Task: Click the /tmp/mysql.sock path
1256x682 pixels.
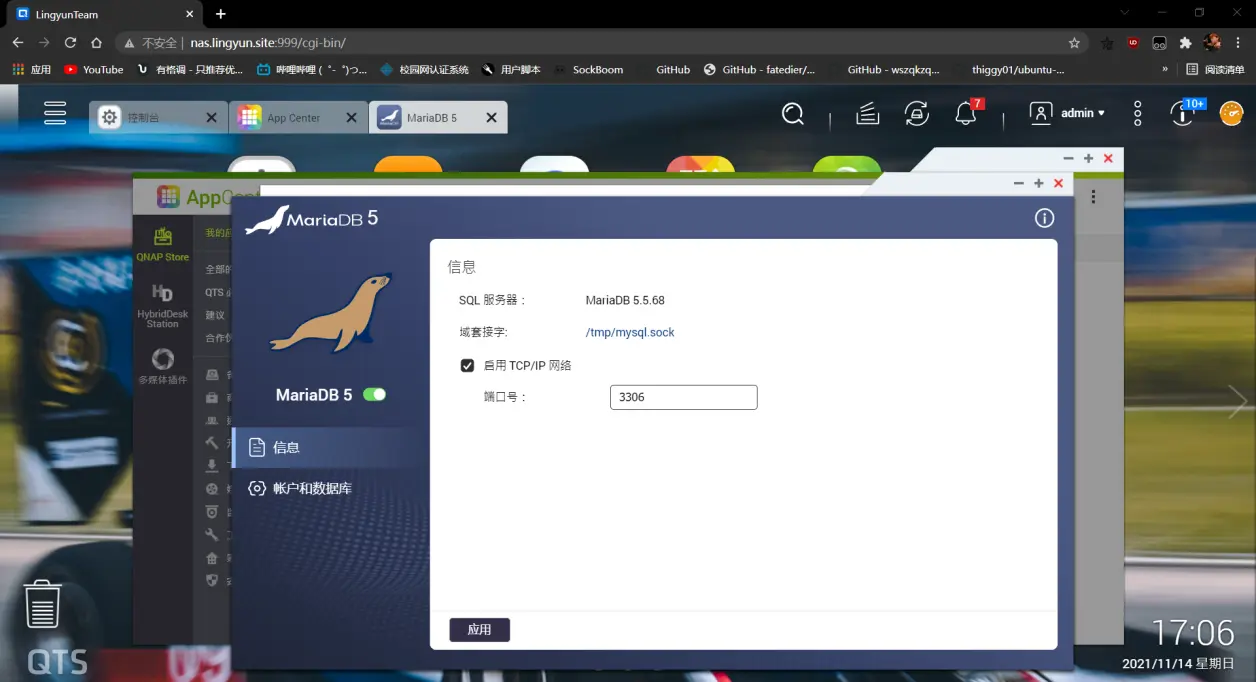Action: point(630,332)
